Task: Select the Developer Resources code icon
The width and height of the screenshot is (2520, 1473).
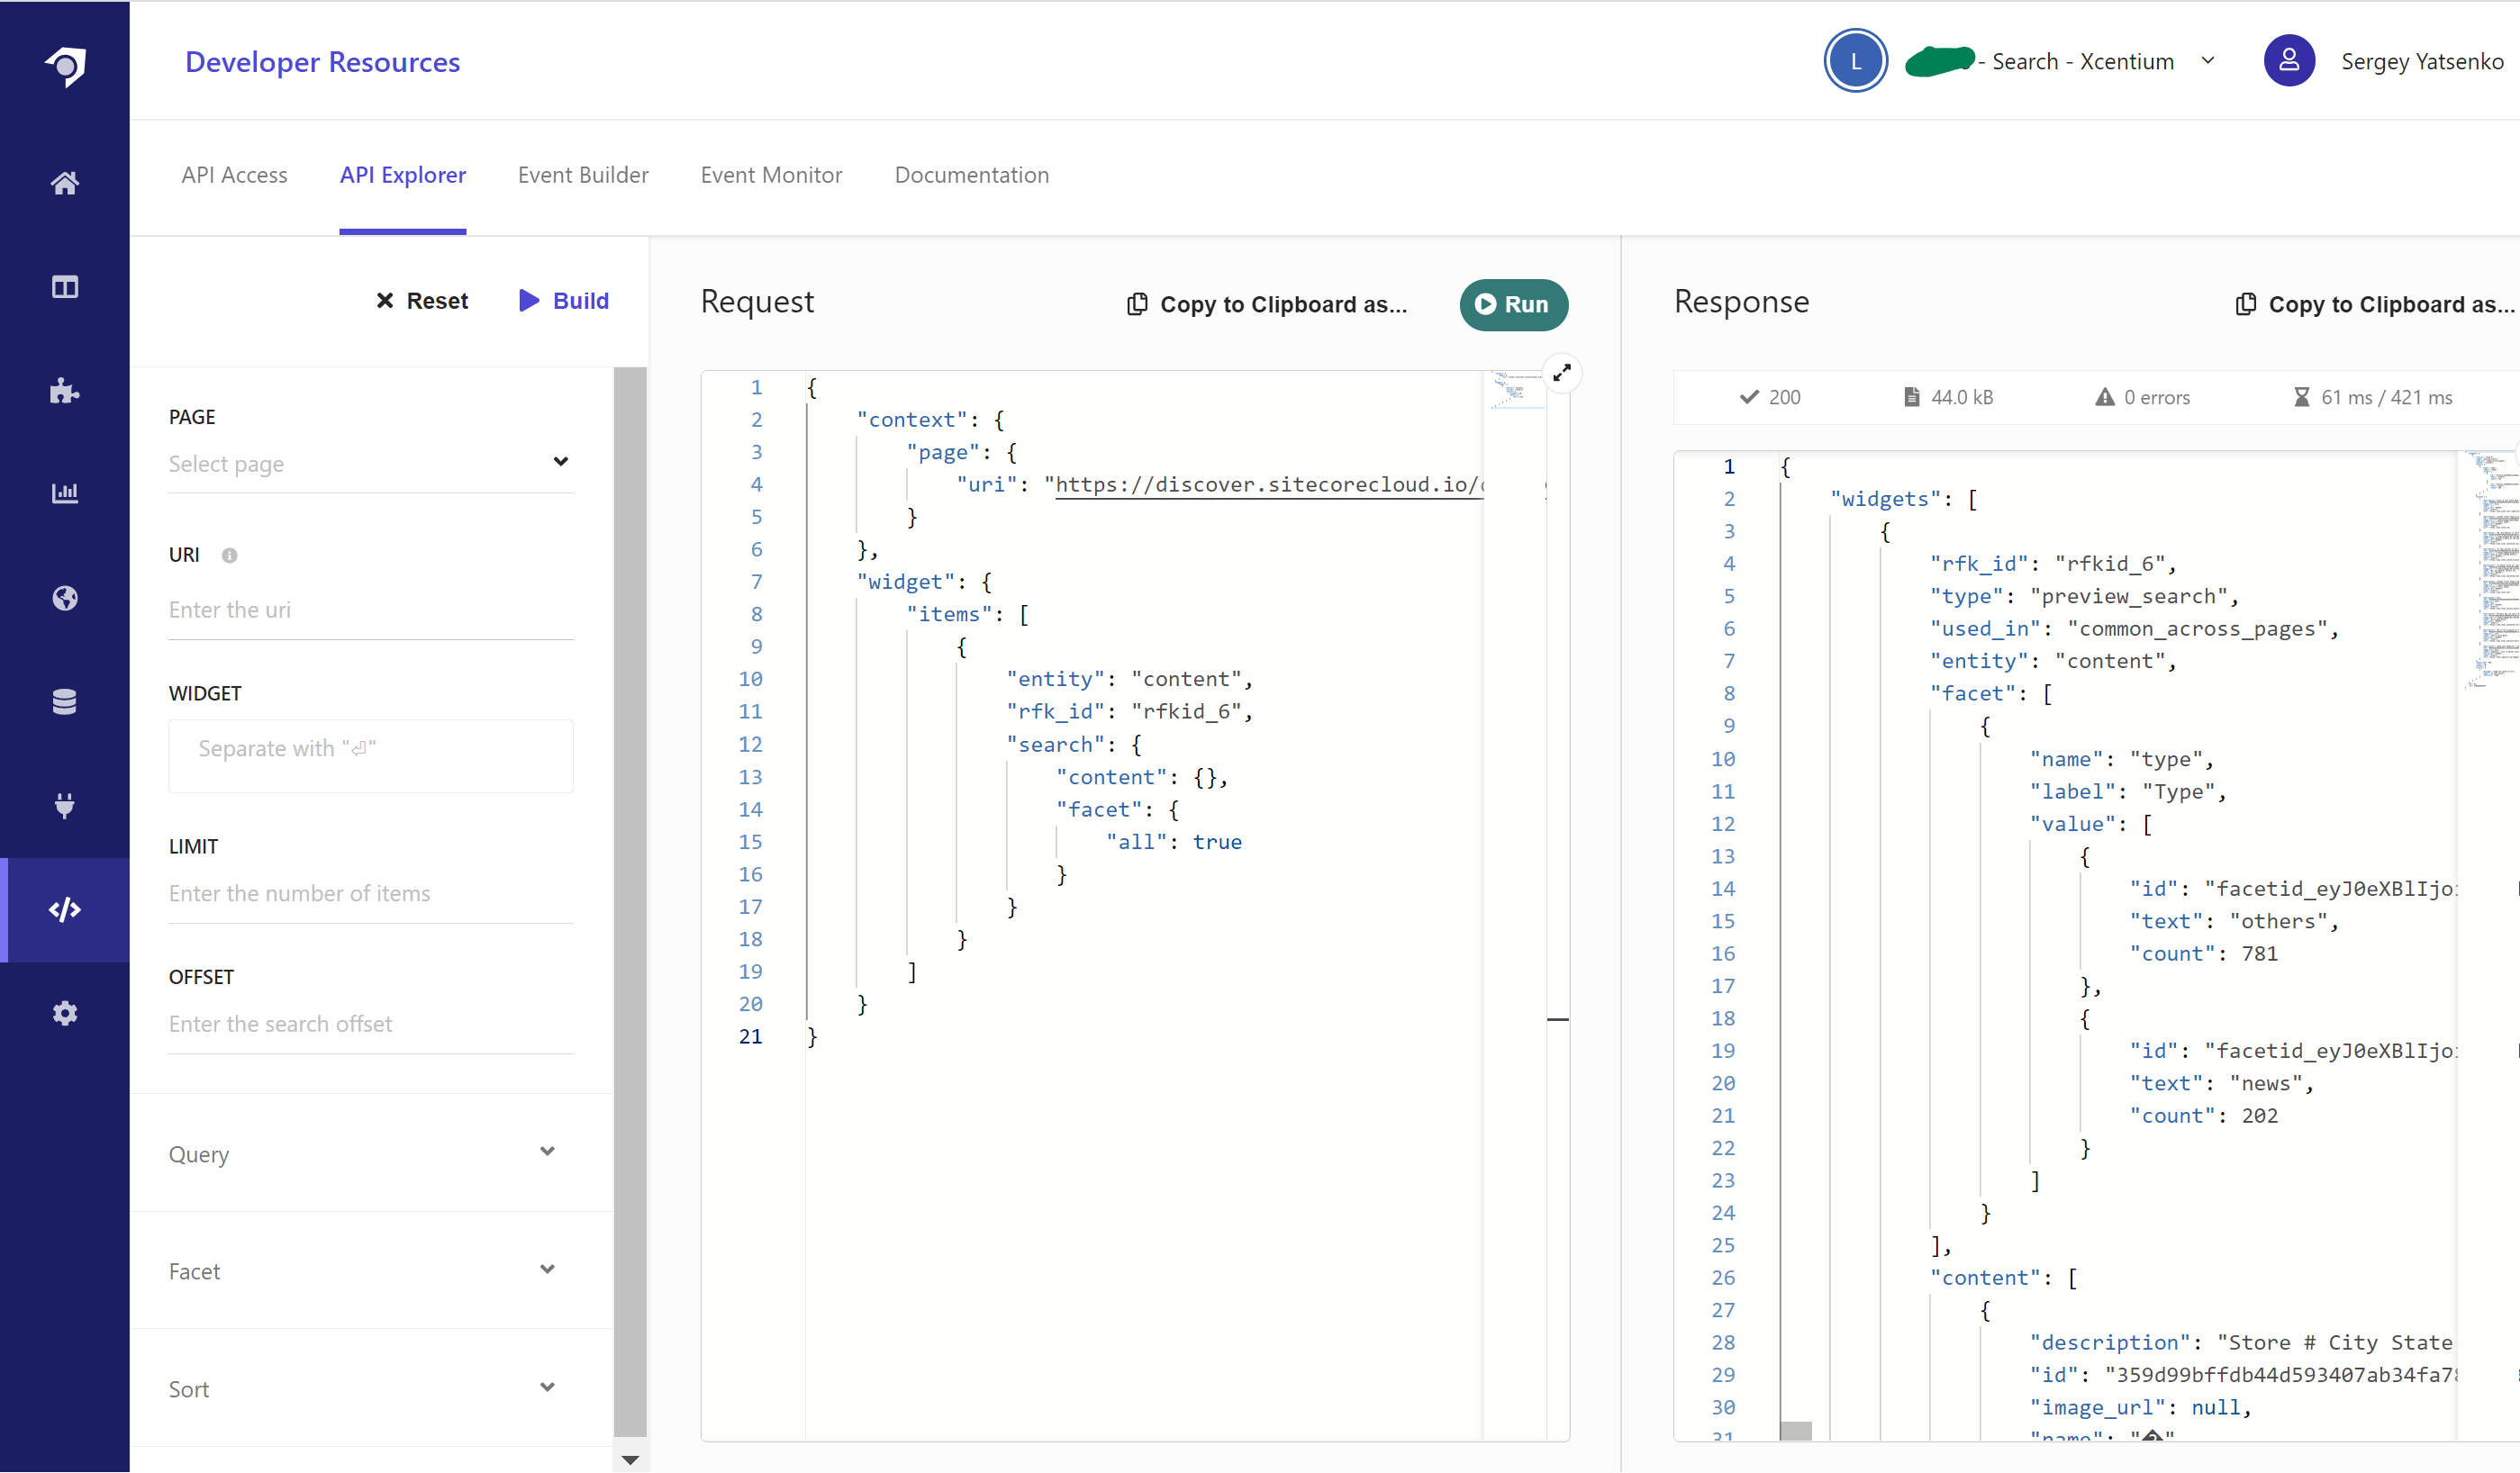Action: coord(65,909)
